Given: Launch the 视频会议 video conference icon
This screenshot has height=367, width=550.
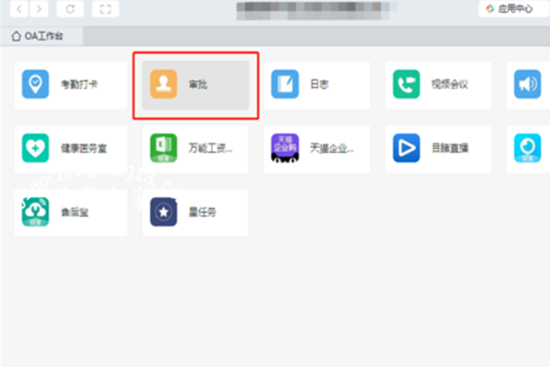Looking at the screenshot, I should [x=406, y=84].
